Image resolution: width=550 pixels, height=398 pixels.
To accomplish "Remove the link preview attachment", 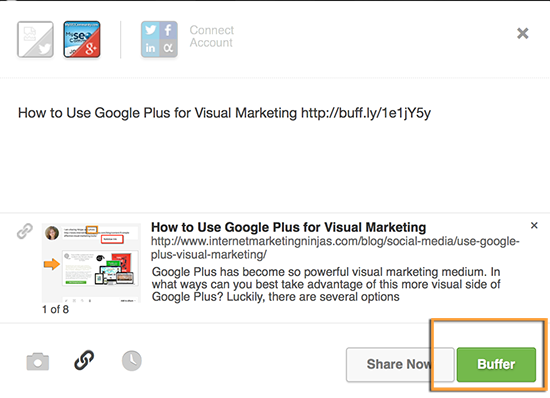I will click(x=534, y=225).
